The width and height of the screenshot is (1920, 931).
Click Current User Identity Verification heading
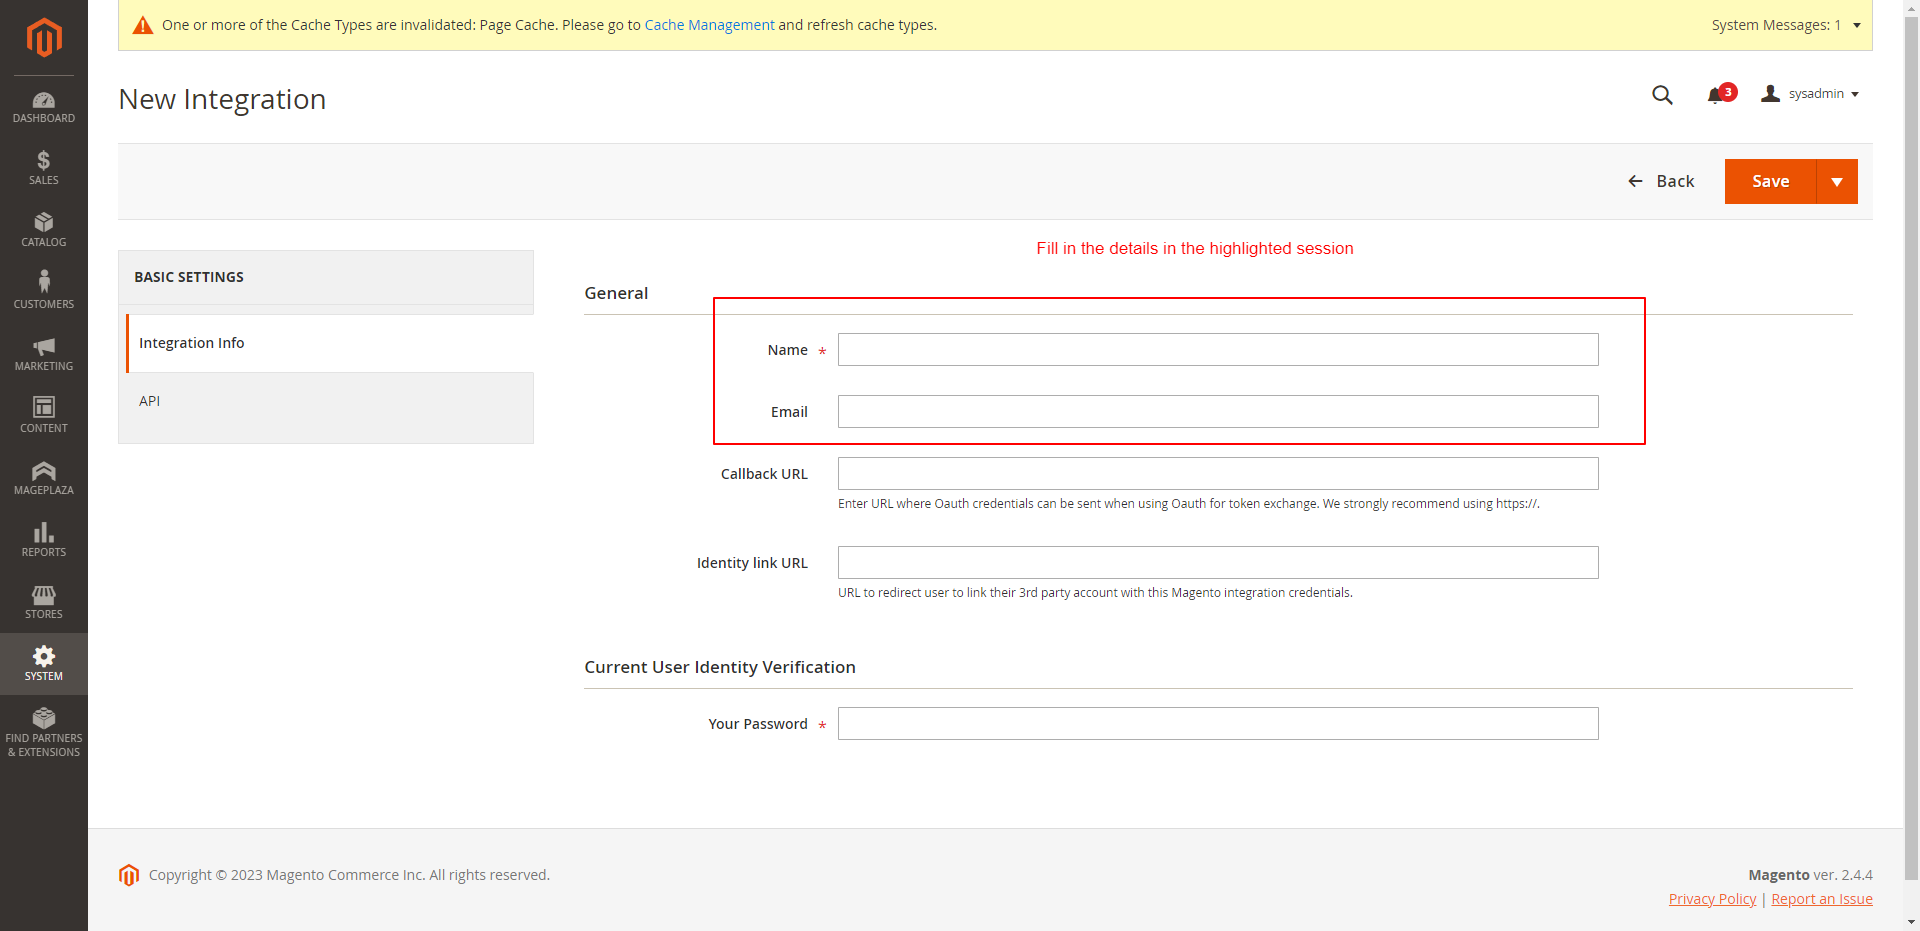[x=720, y=667]
